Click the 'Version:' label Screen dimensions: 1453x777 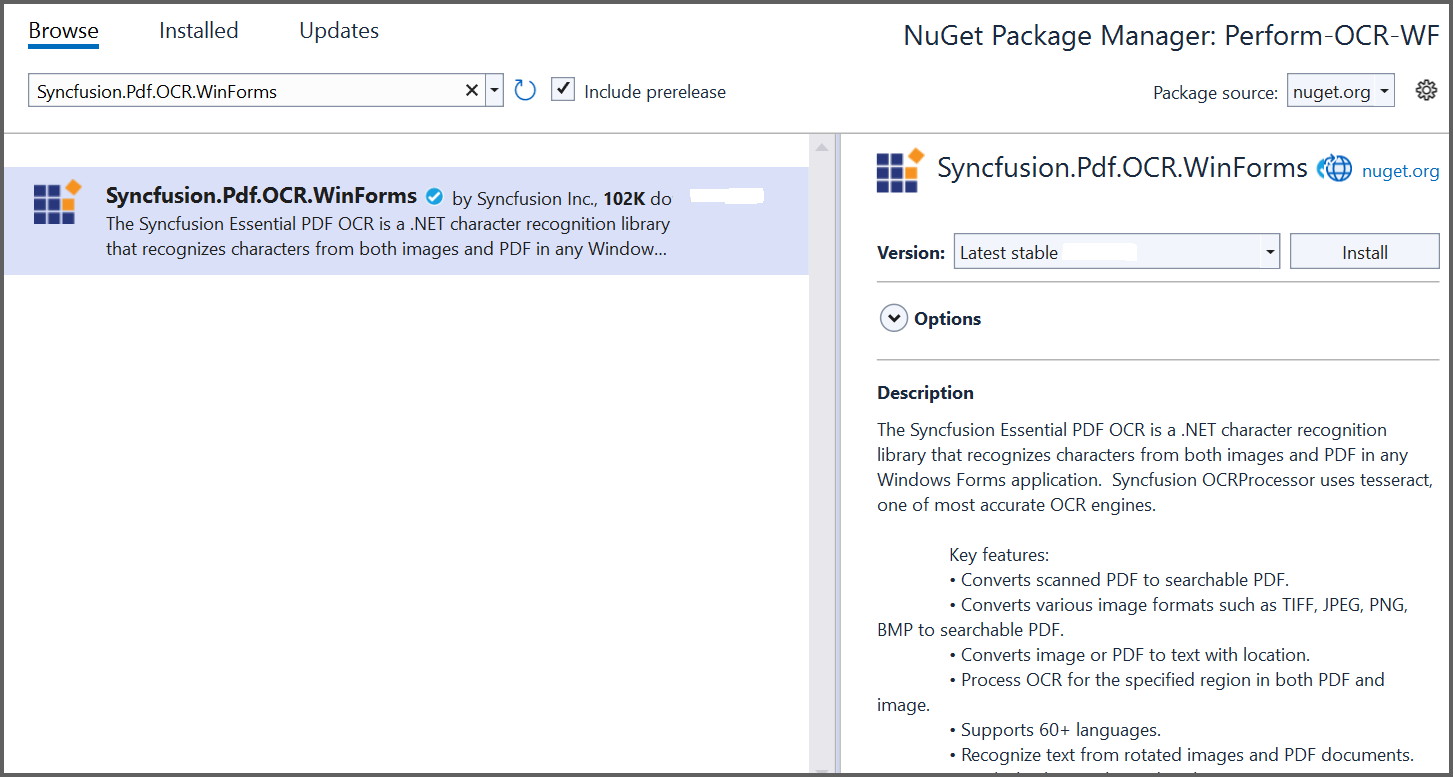pos(910,253)
